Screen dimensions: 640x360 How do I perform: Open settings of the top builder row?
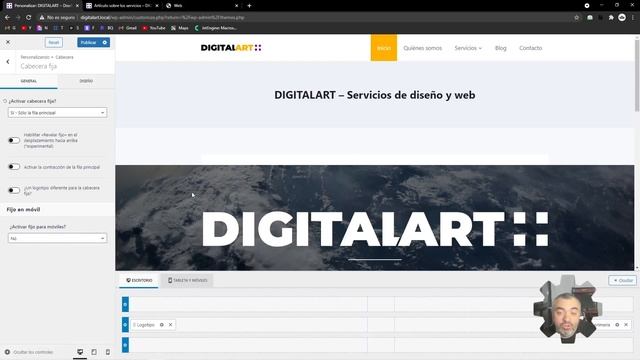(x=125, y=304)
